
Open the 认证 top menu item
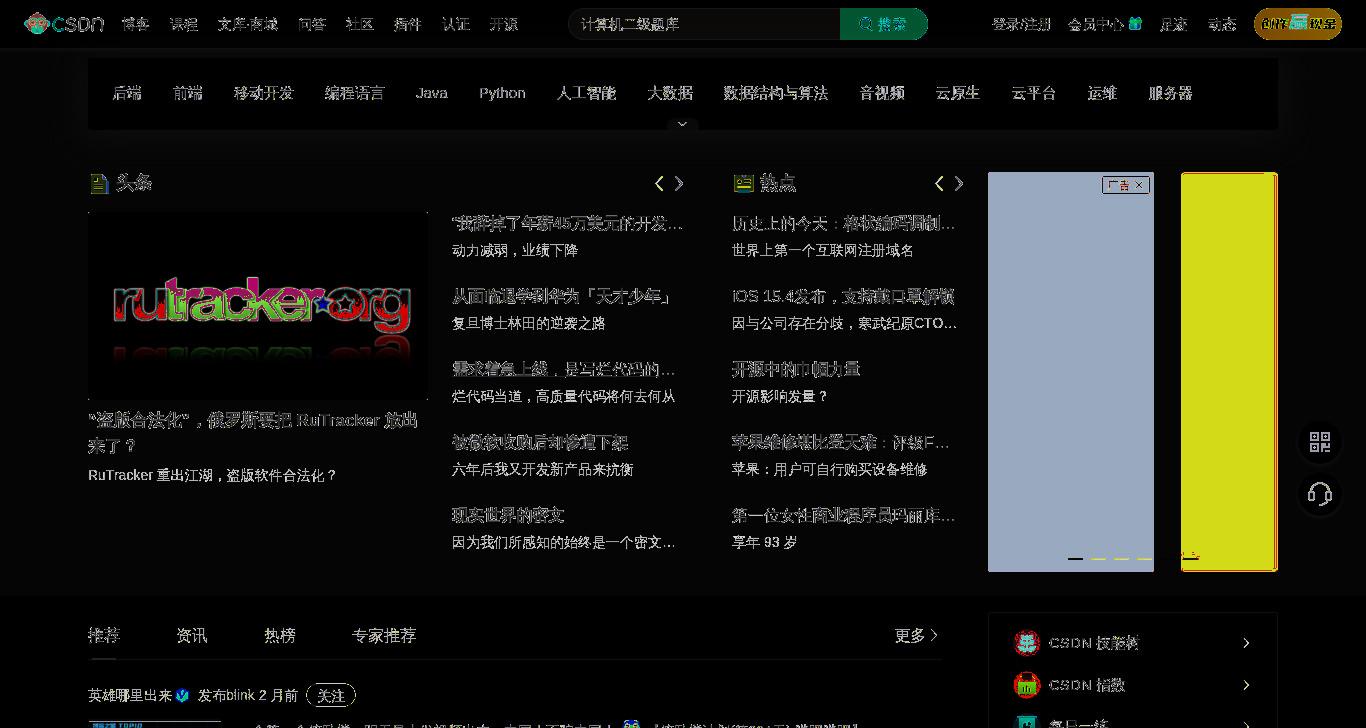coord(456,24)
